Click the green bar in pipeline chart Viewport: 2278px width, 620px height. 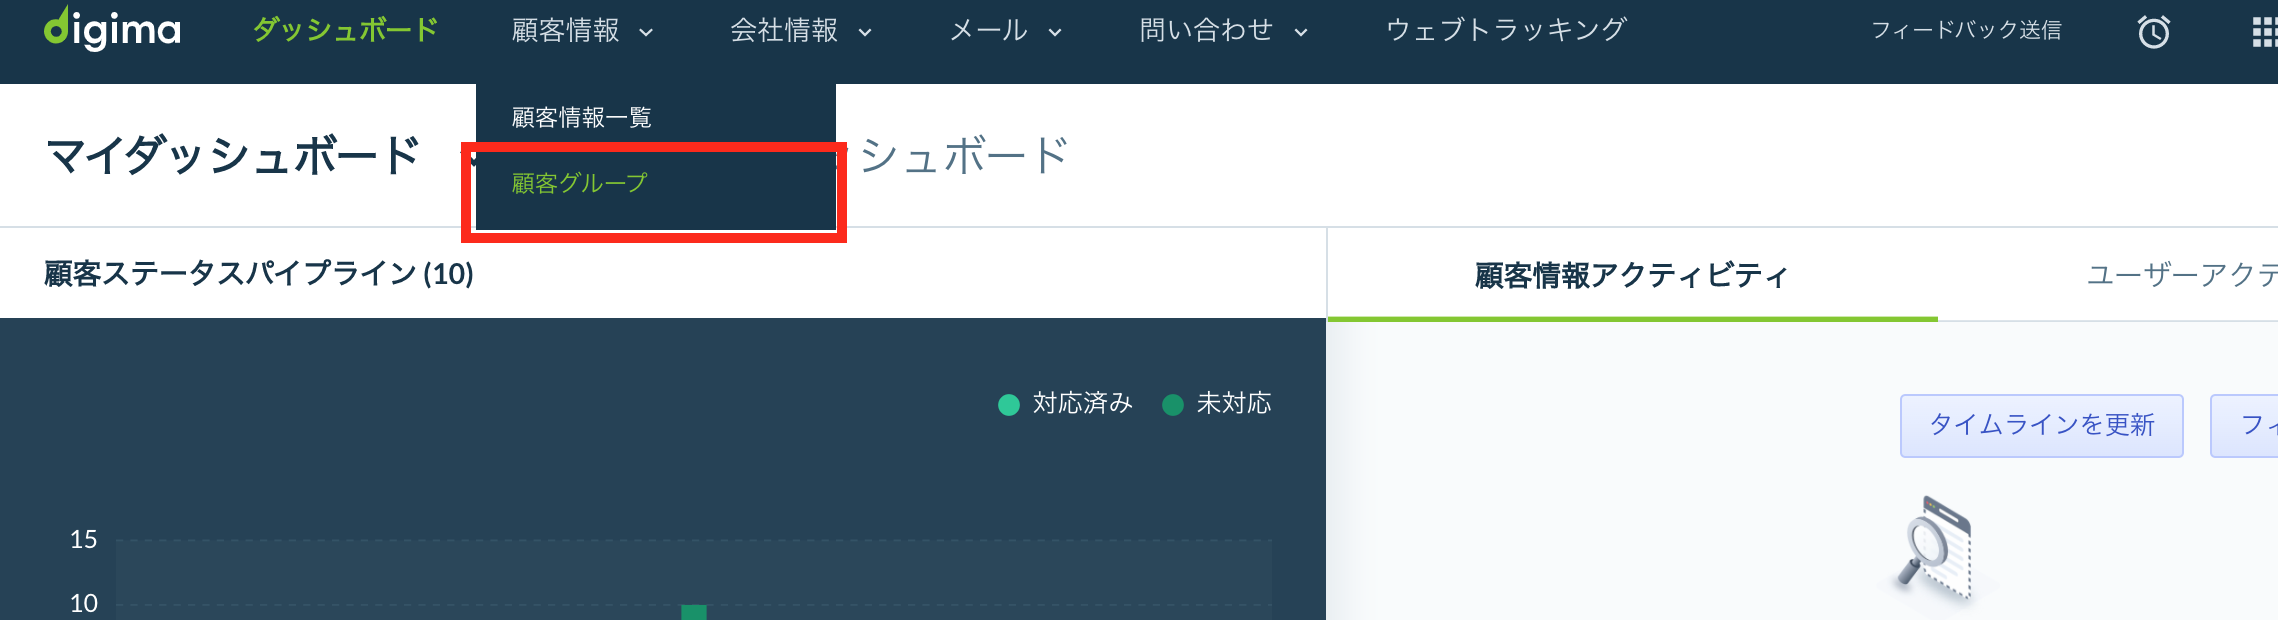(694, 612)
